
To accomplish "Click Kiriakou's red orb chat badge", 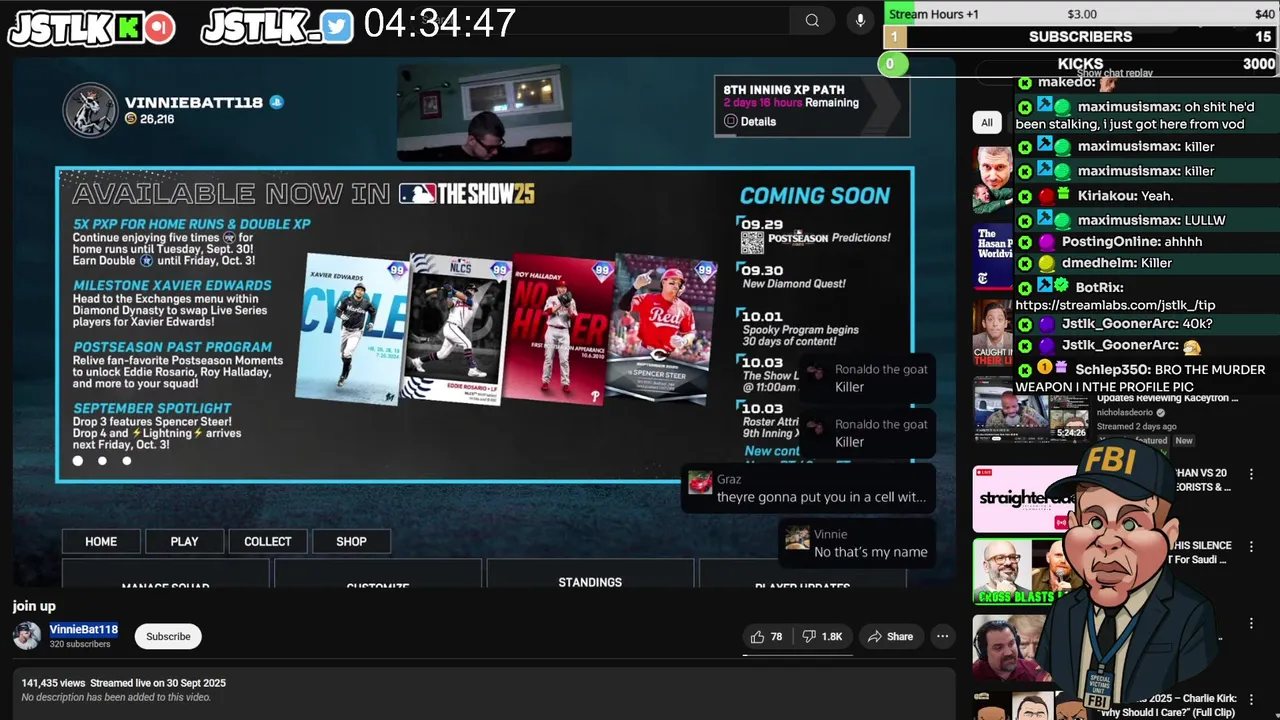I will tap(1046, 196).
